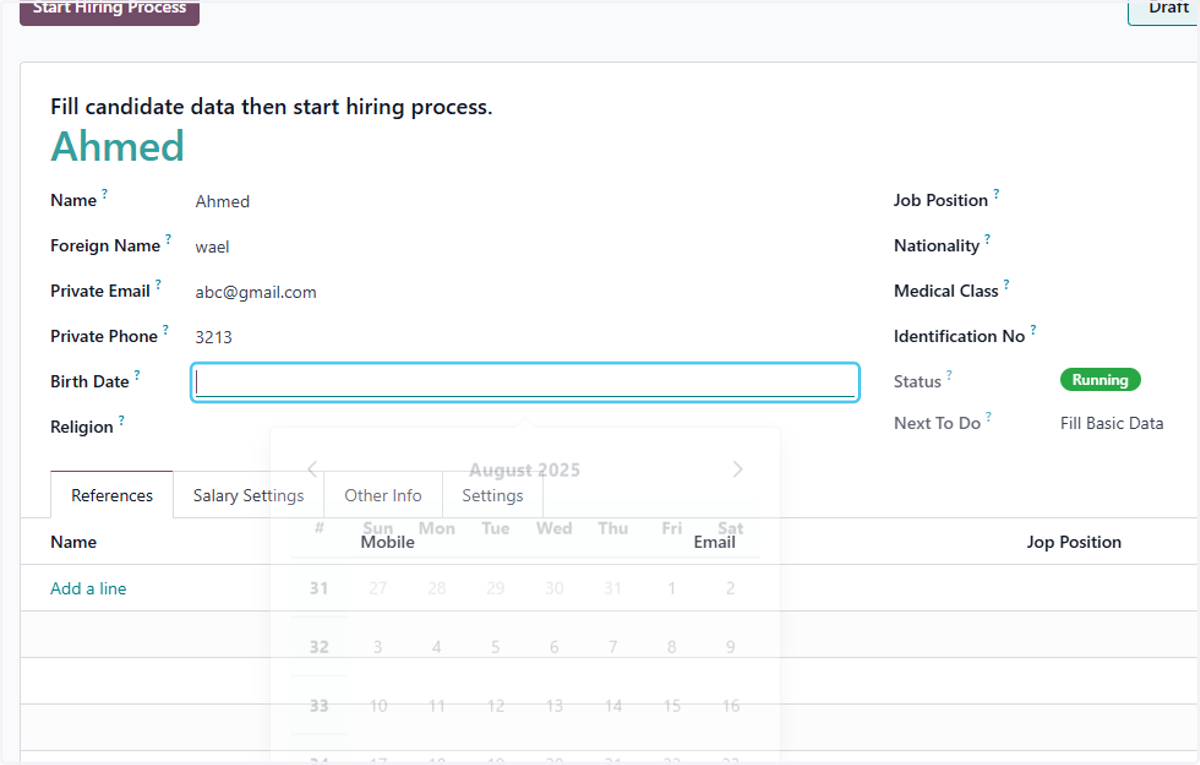Show help tooltip for Medical Class

[1006, 284]
